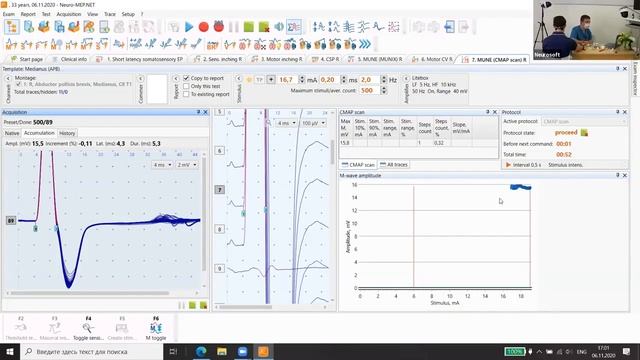The width and height of the screenshot is (640, 360).
Task: Pin the Acquisition panel
Action: [198, 112]
